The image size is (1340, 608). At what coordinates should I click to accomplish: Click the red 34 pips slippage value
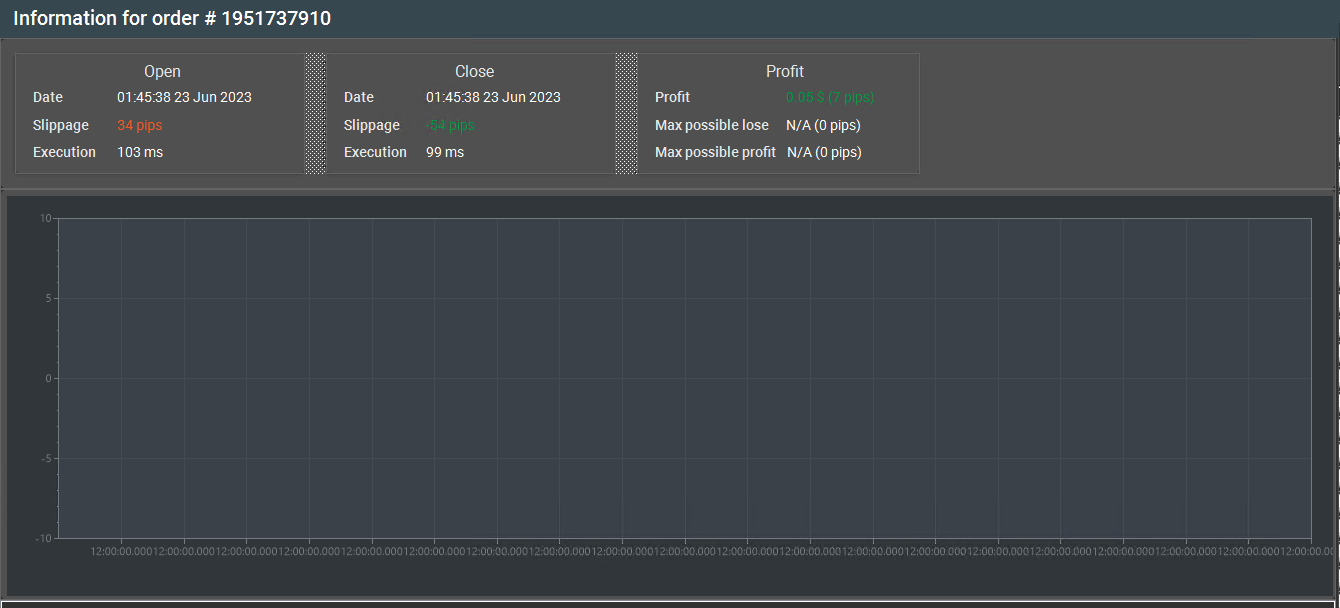139,125
